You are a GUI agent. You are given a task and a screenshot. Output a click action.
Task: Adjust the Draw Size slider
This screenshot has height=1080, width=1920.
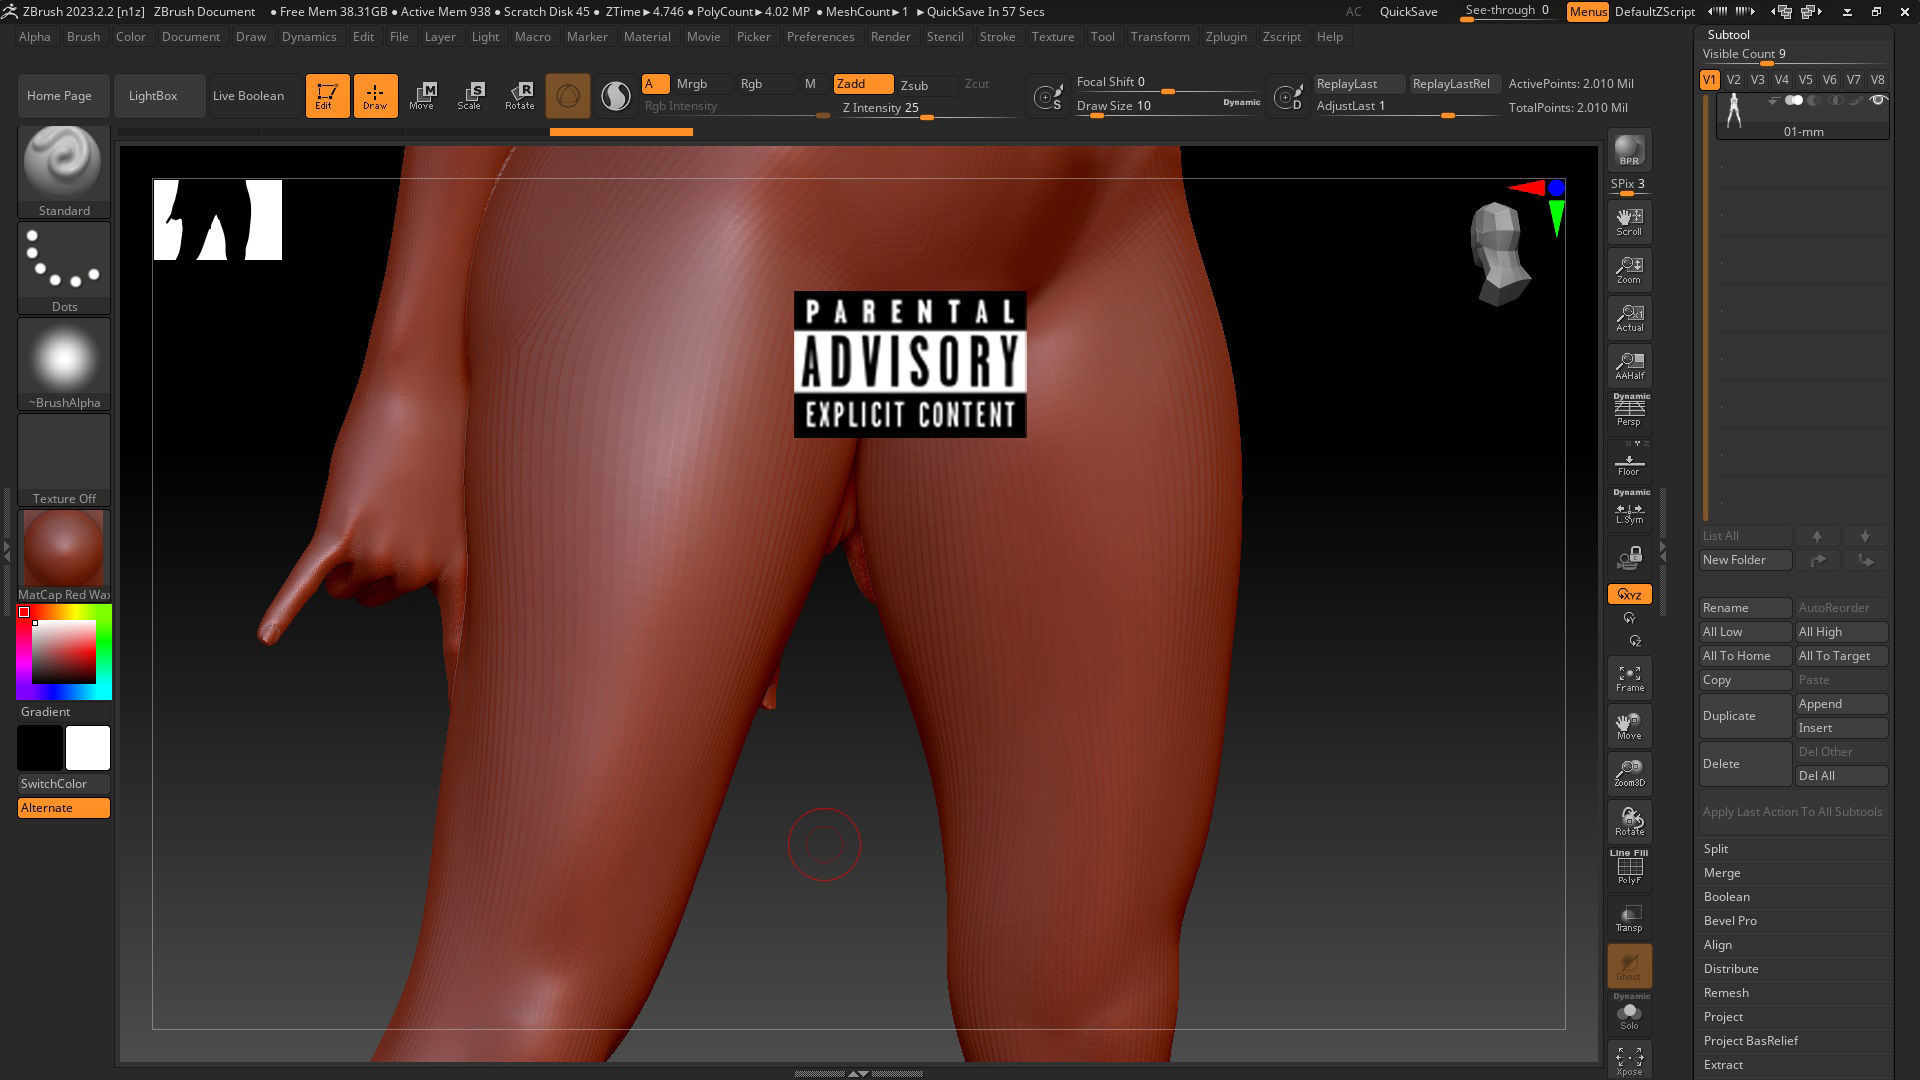tap(1168, 107)
